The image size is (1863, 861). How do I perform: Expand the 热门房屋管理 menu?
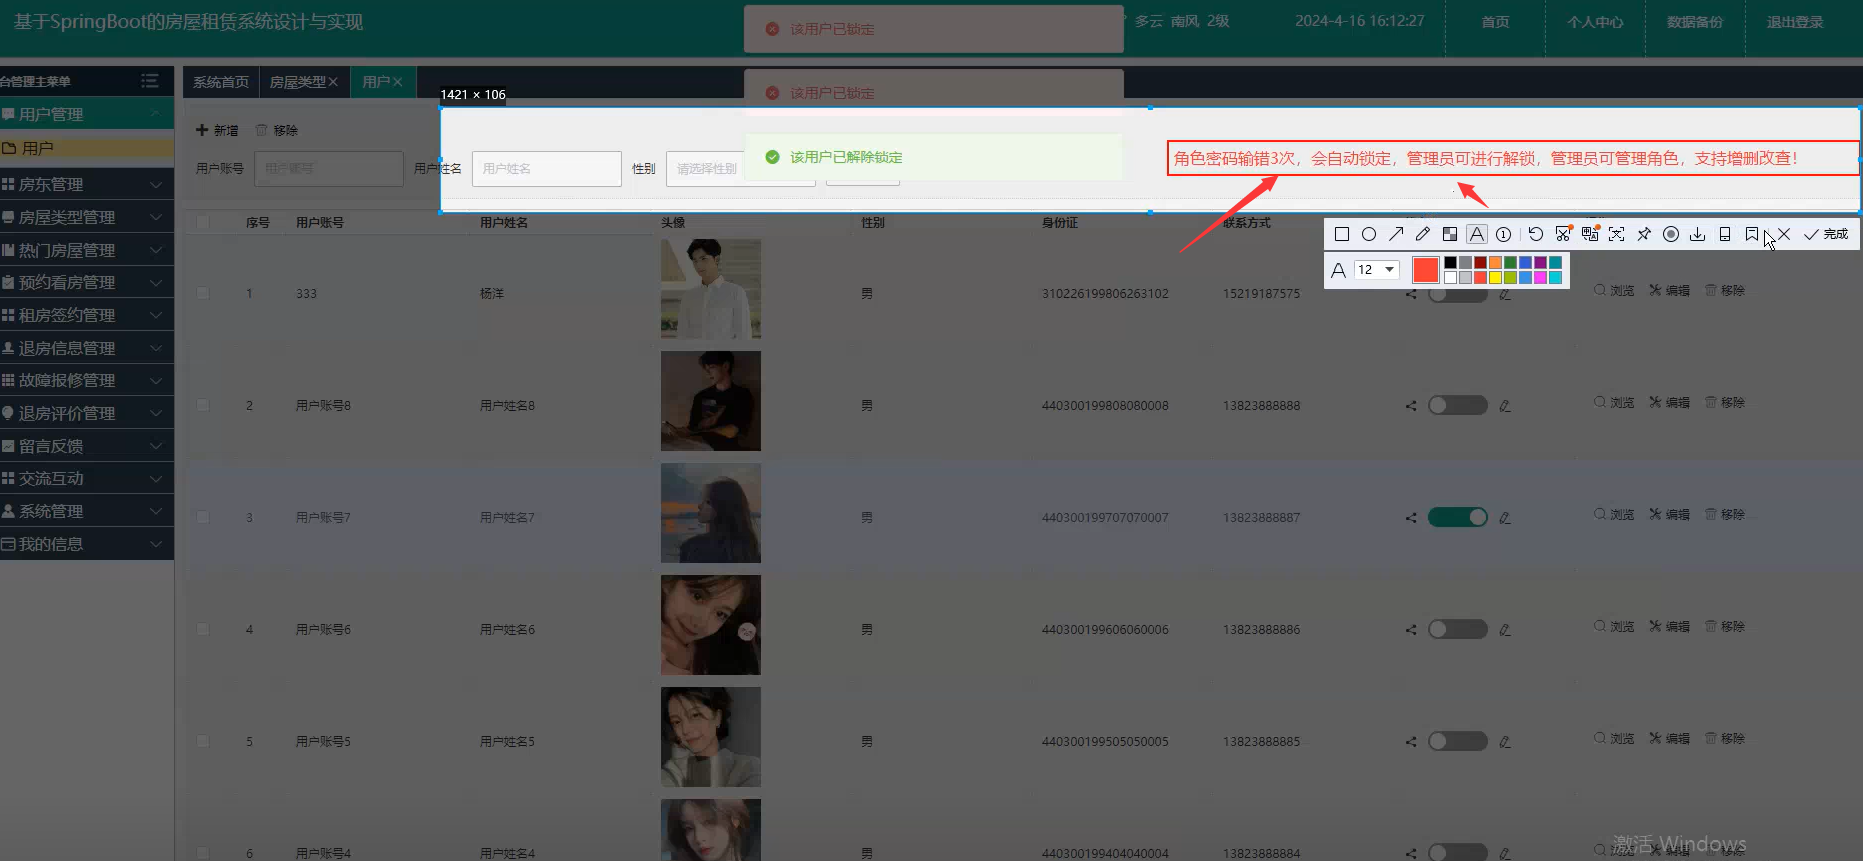pyautogui.click(x=87, y=250)
